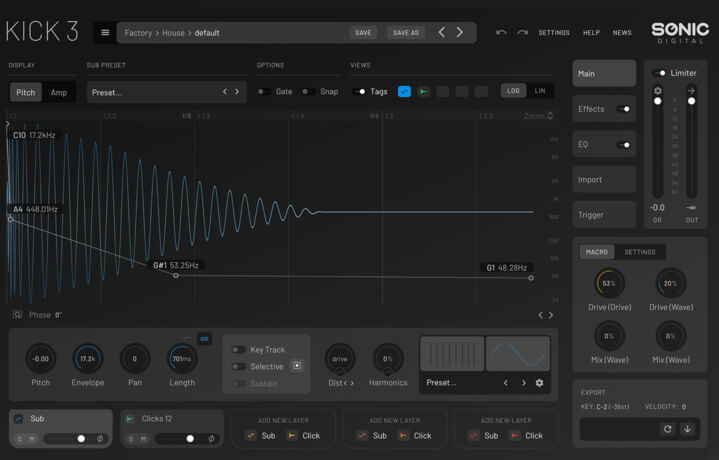Add a yellow Click layer
The image size is (719, 460).
(x=304, y=435)
